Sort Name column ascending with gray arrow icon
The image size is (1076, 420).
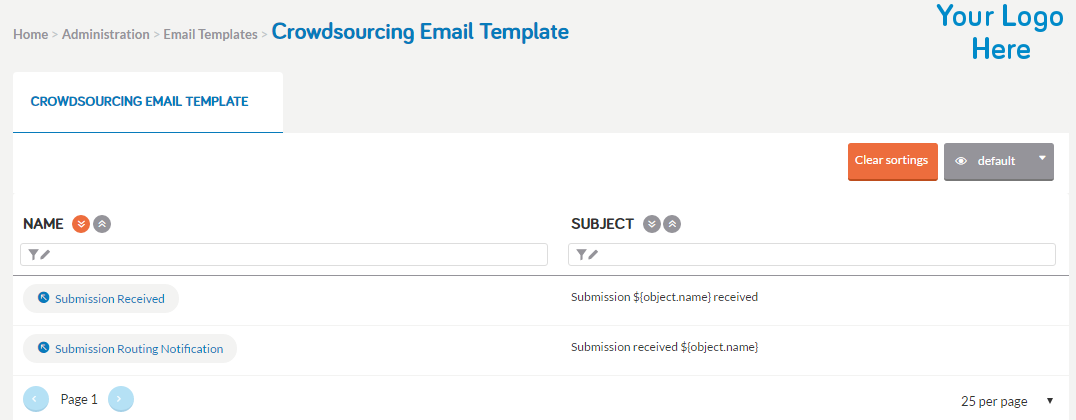[x=102, y=224]
